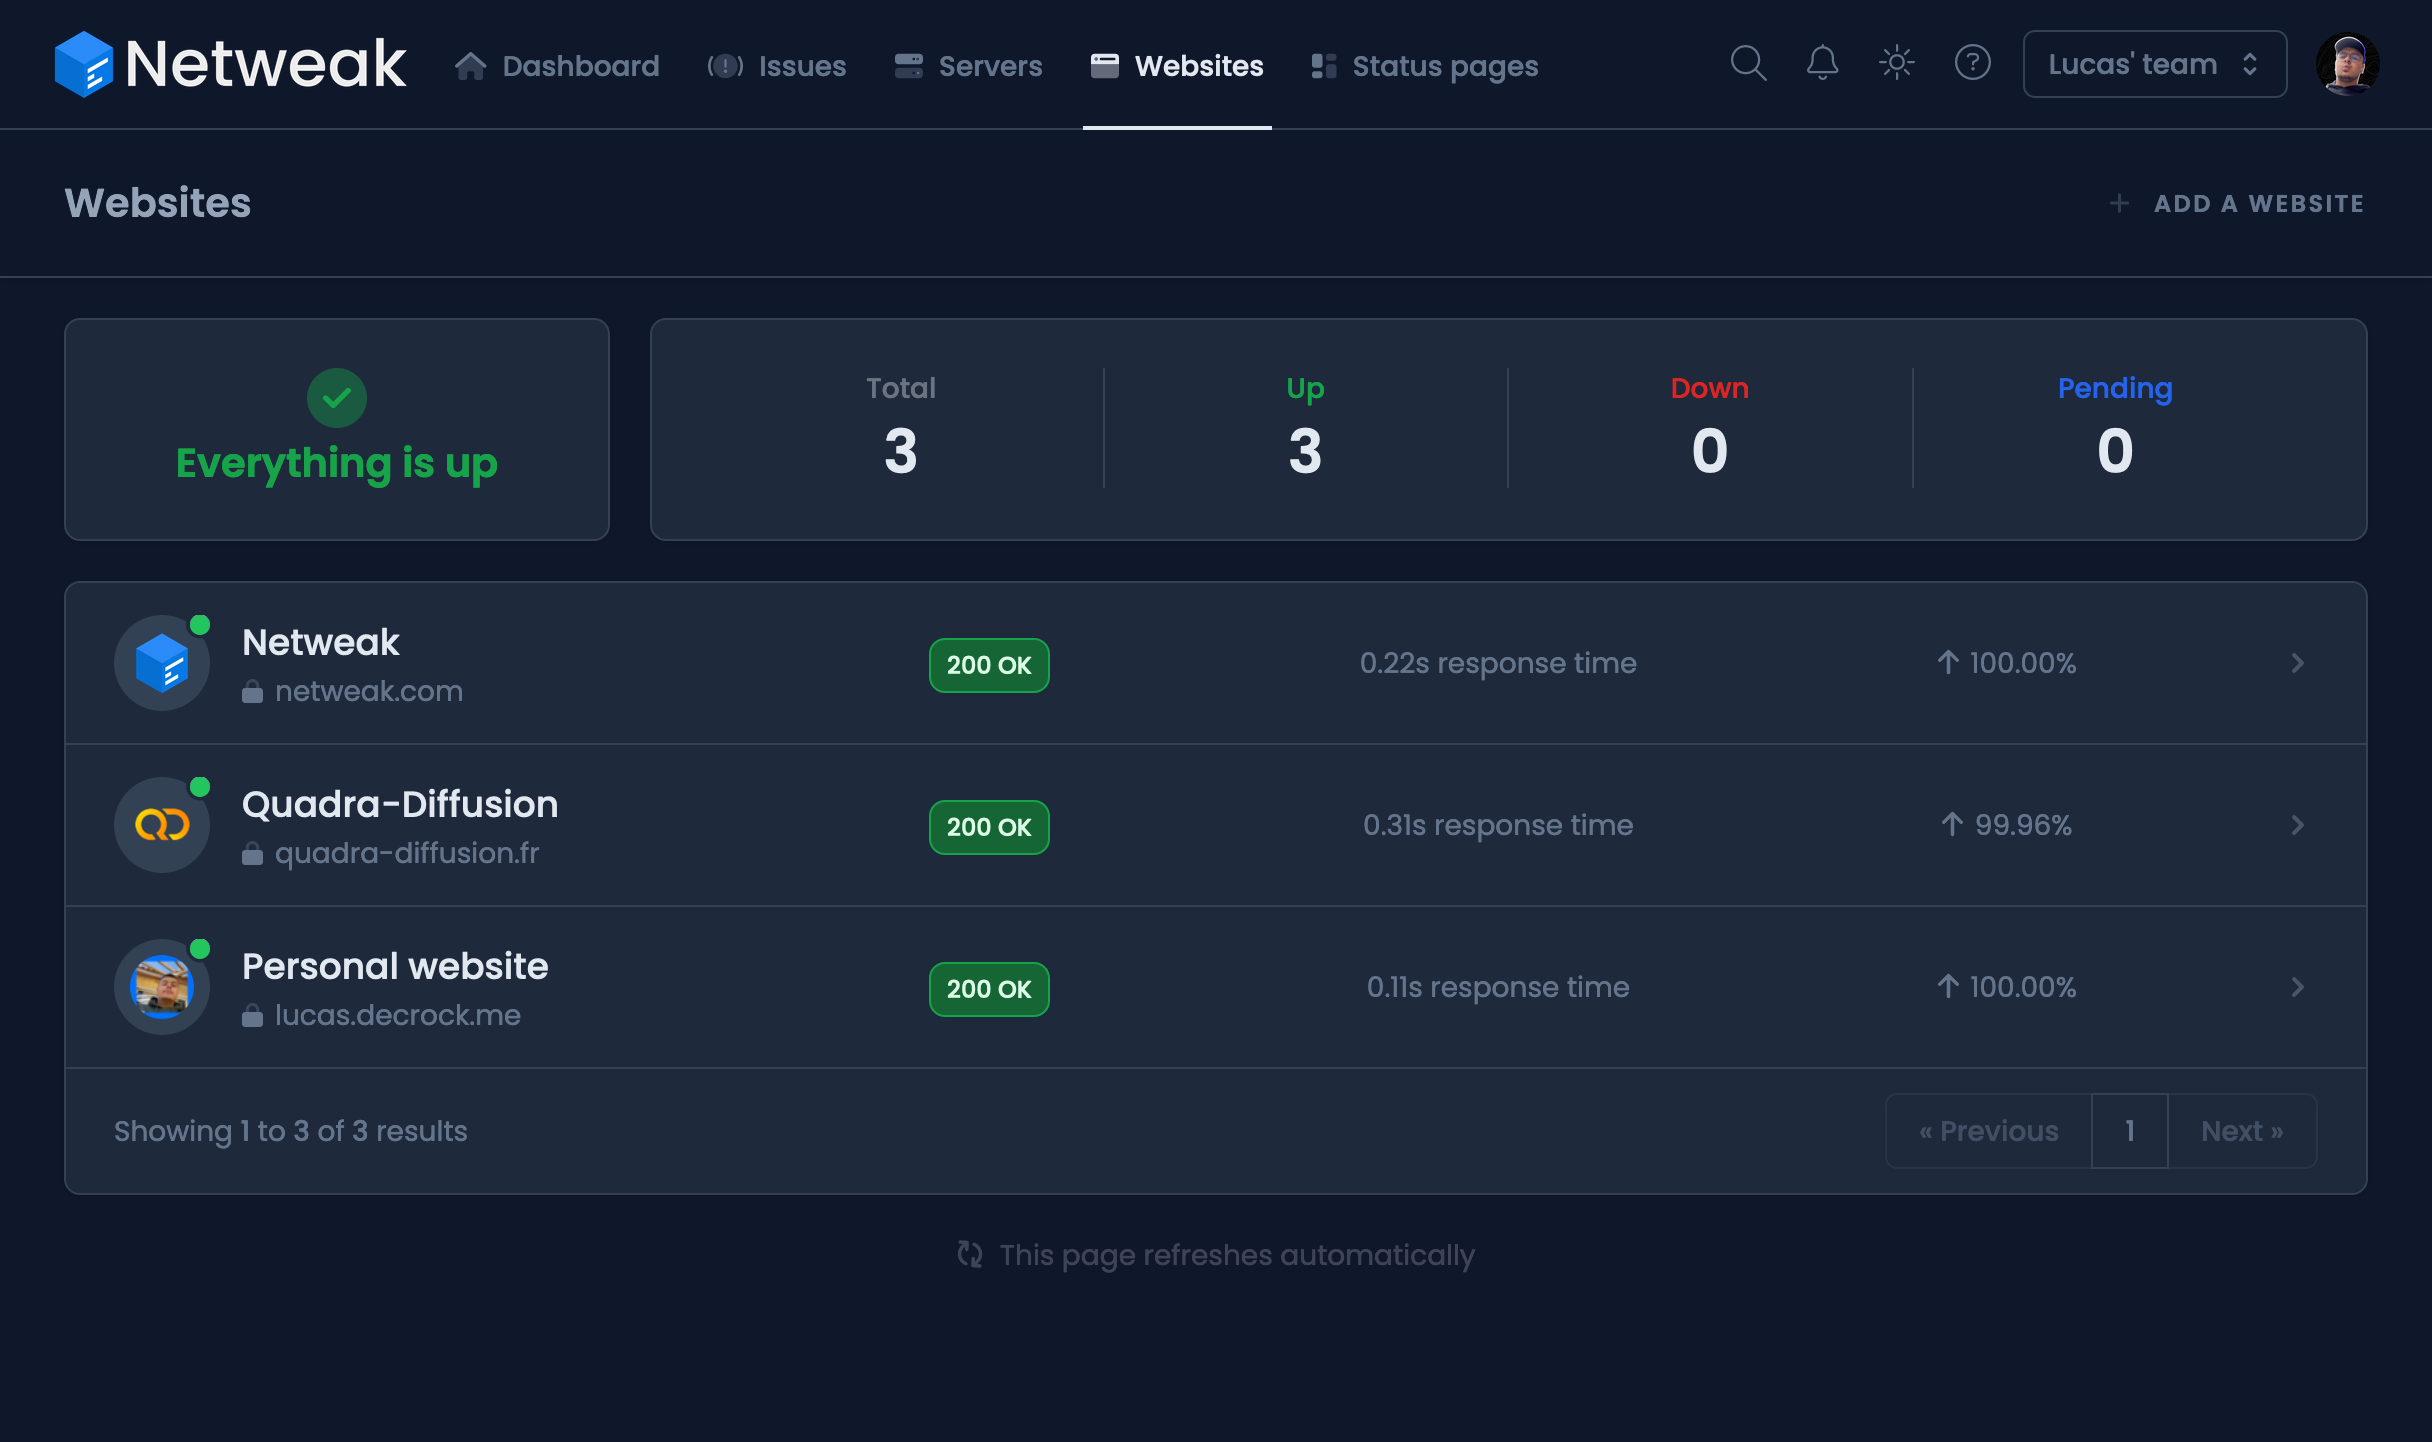Image resolution: width=2432 pixels, height=1442 pixels.
Task: Go to the next page of results
Action: pyautogui.click(x=2242, y=1130)
